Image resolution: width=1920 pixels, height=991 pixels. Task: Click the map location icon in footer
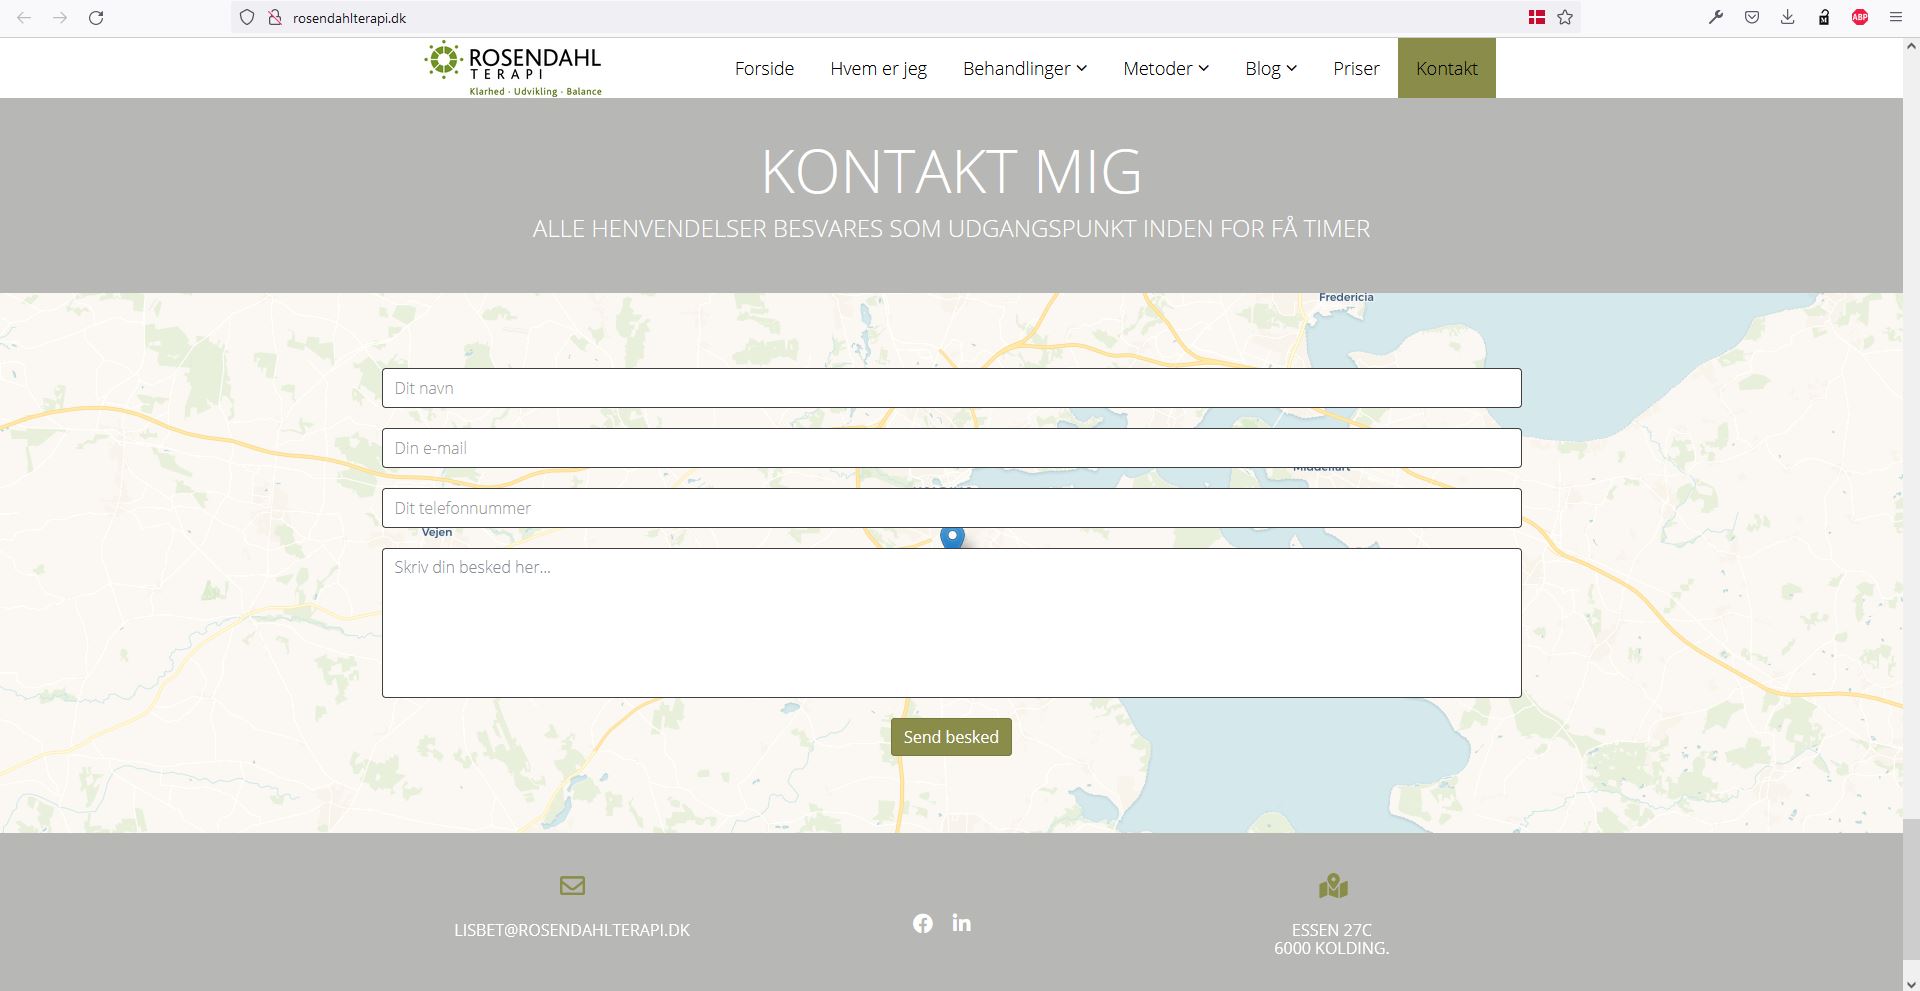click(x=1333, y=886)
